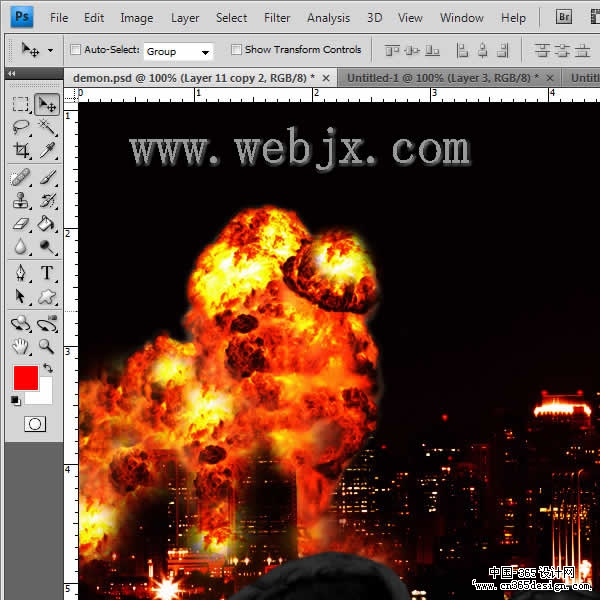Select the History Brush tool
The height and width of the screenshot is (600, 600).
point(47,201)
